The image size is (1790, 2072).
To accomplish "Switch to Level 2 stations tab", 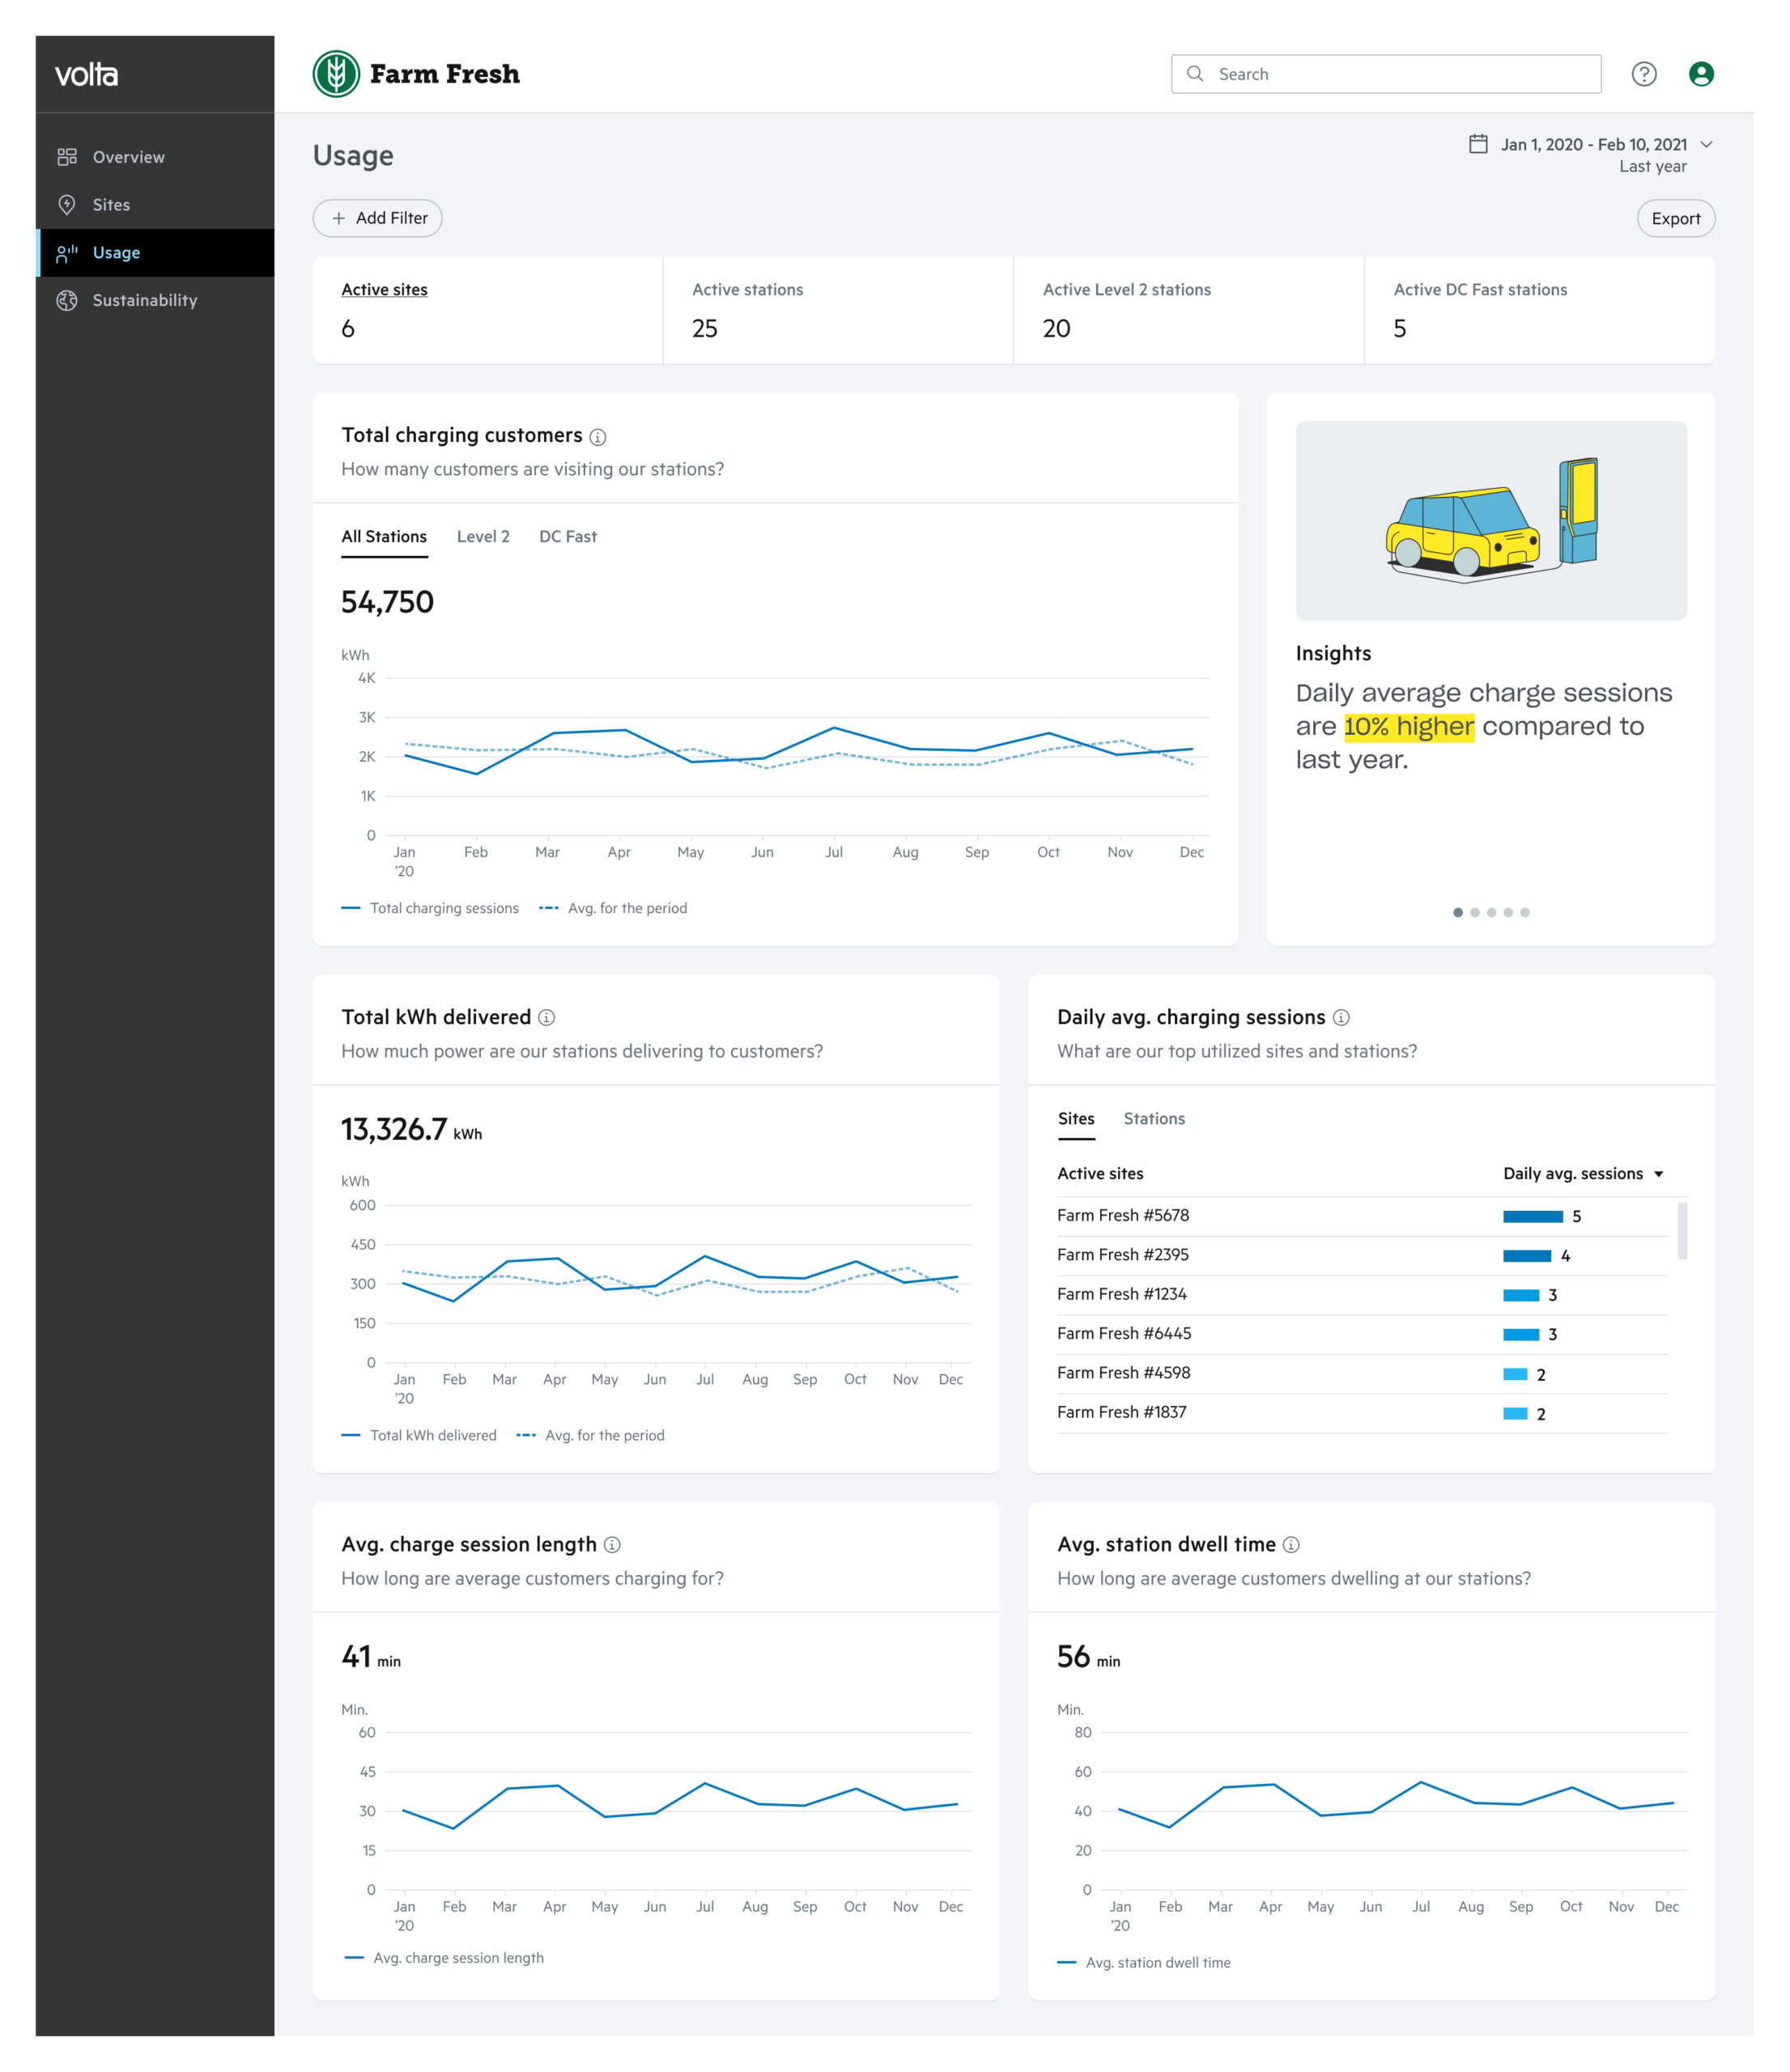I will coord(483,537).
